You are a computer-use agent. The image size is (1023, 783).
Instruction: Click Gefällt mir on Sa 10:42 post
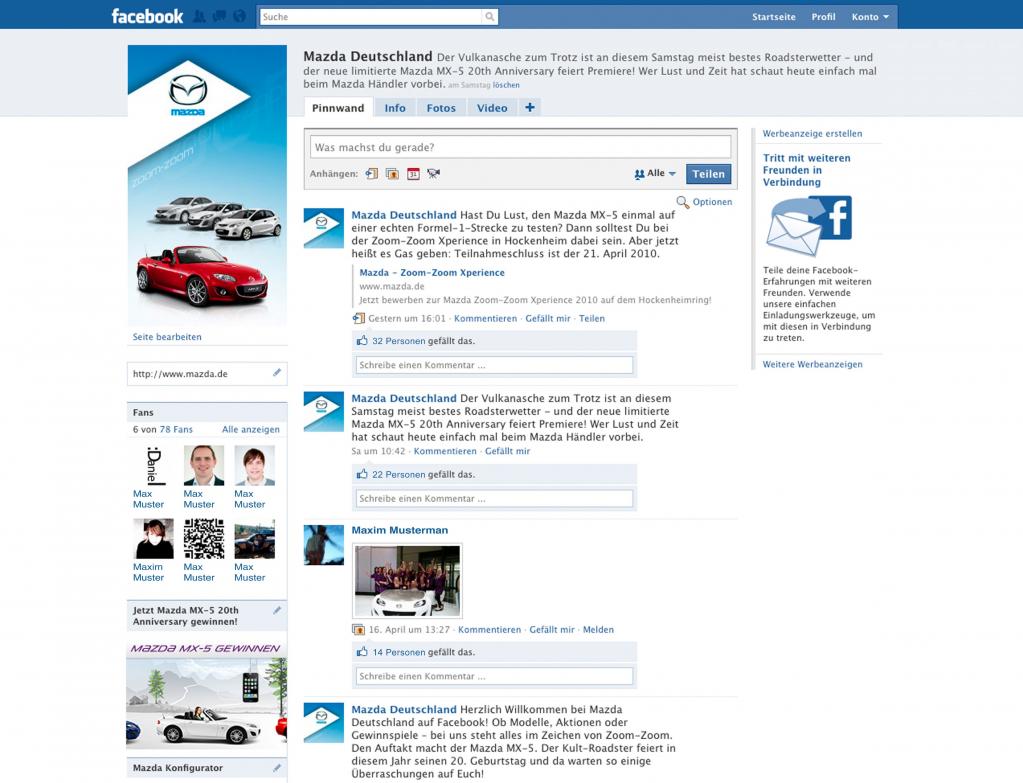[508, 451]
